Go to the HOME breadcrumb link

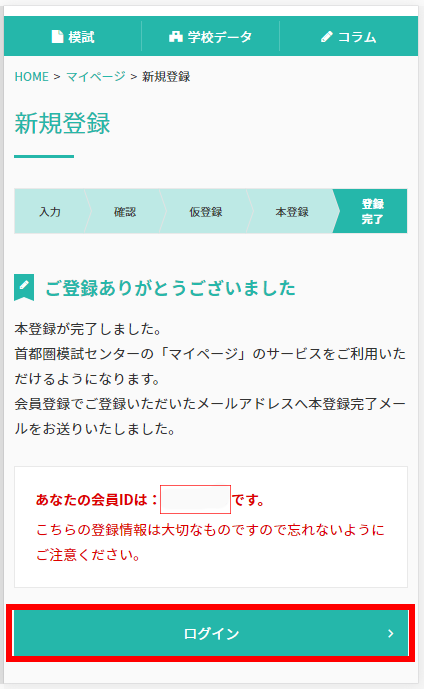click(x=32, y=76)
